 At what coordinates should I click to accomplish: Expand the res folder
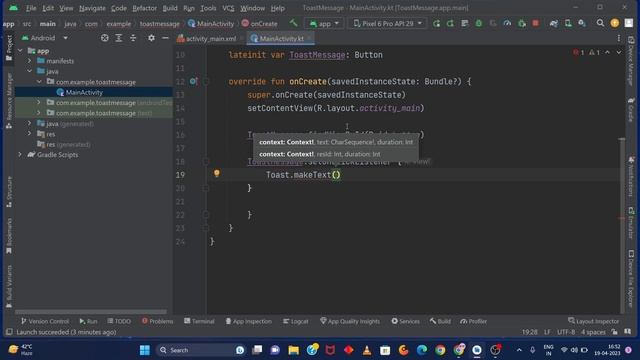click(x=29, y=134)
